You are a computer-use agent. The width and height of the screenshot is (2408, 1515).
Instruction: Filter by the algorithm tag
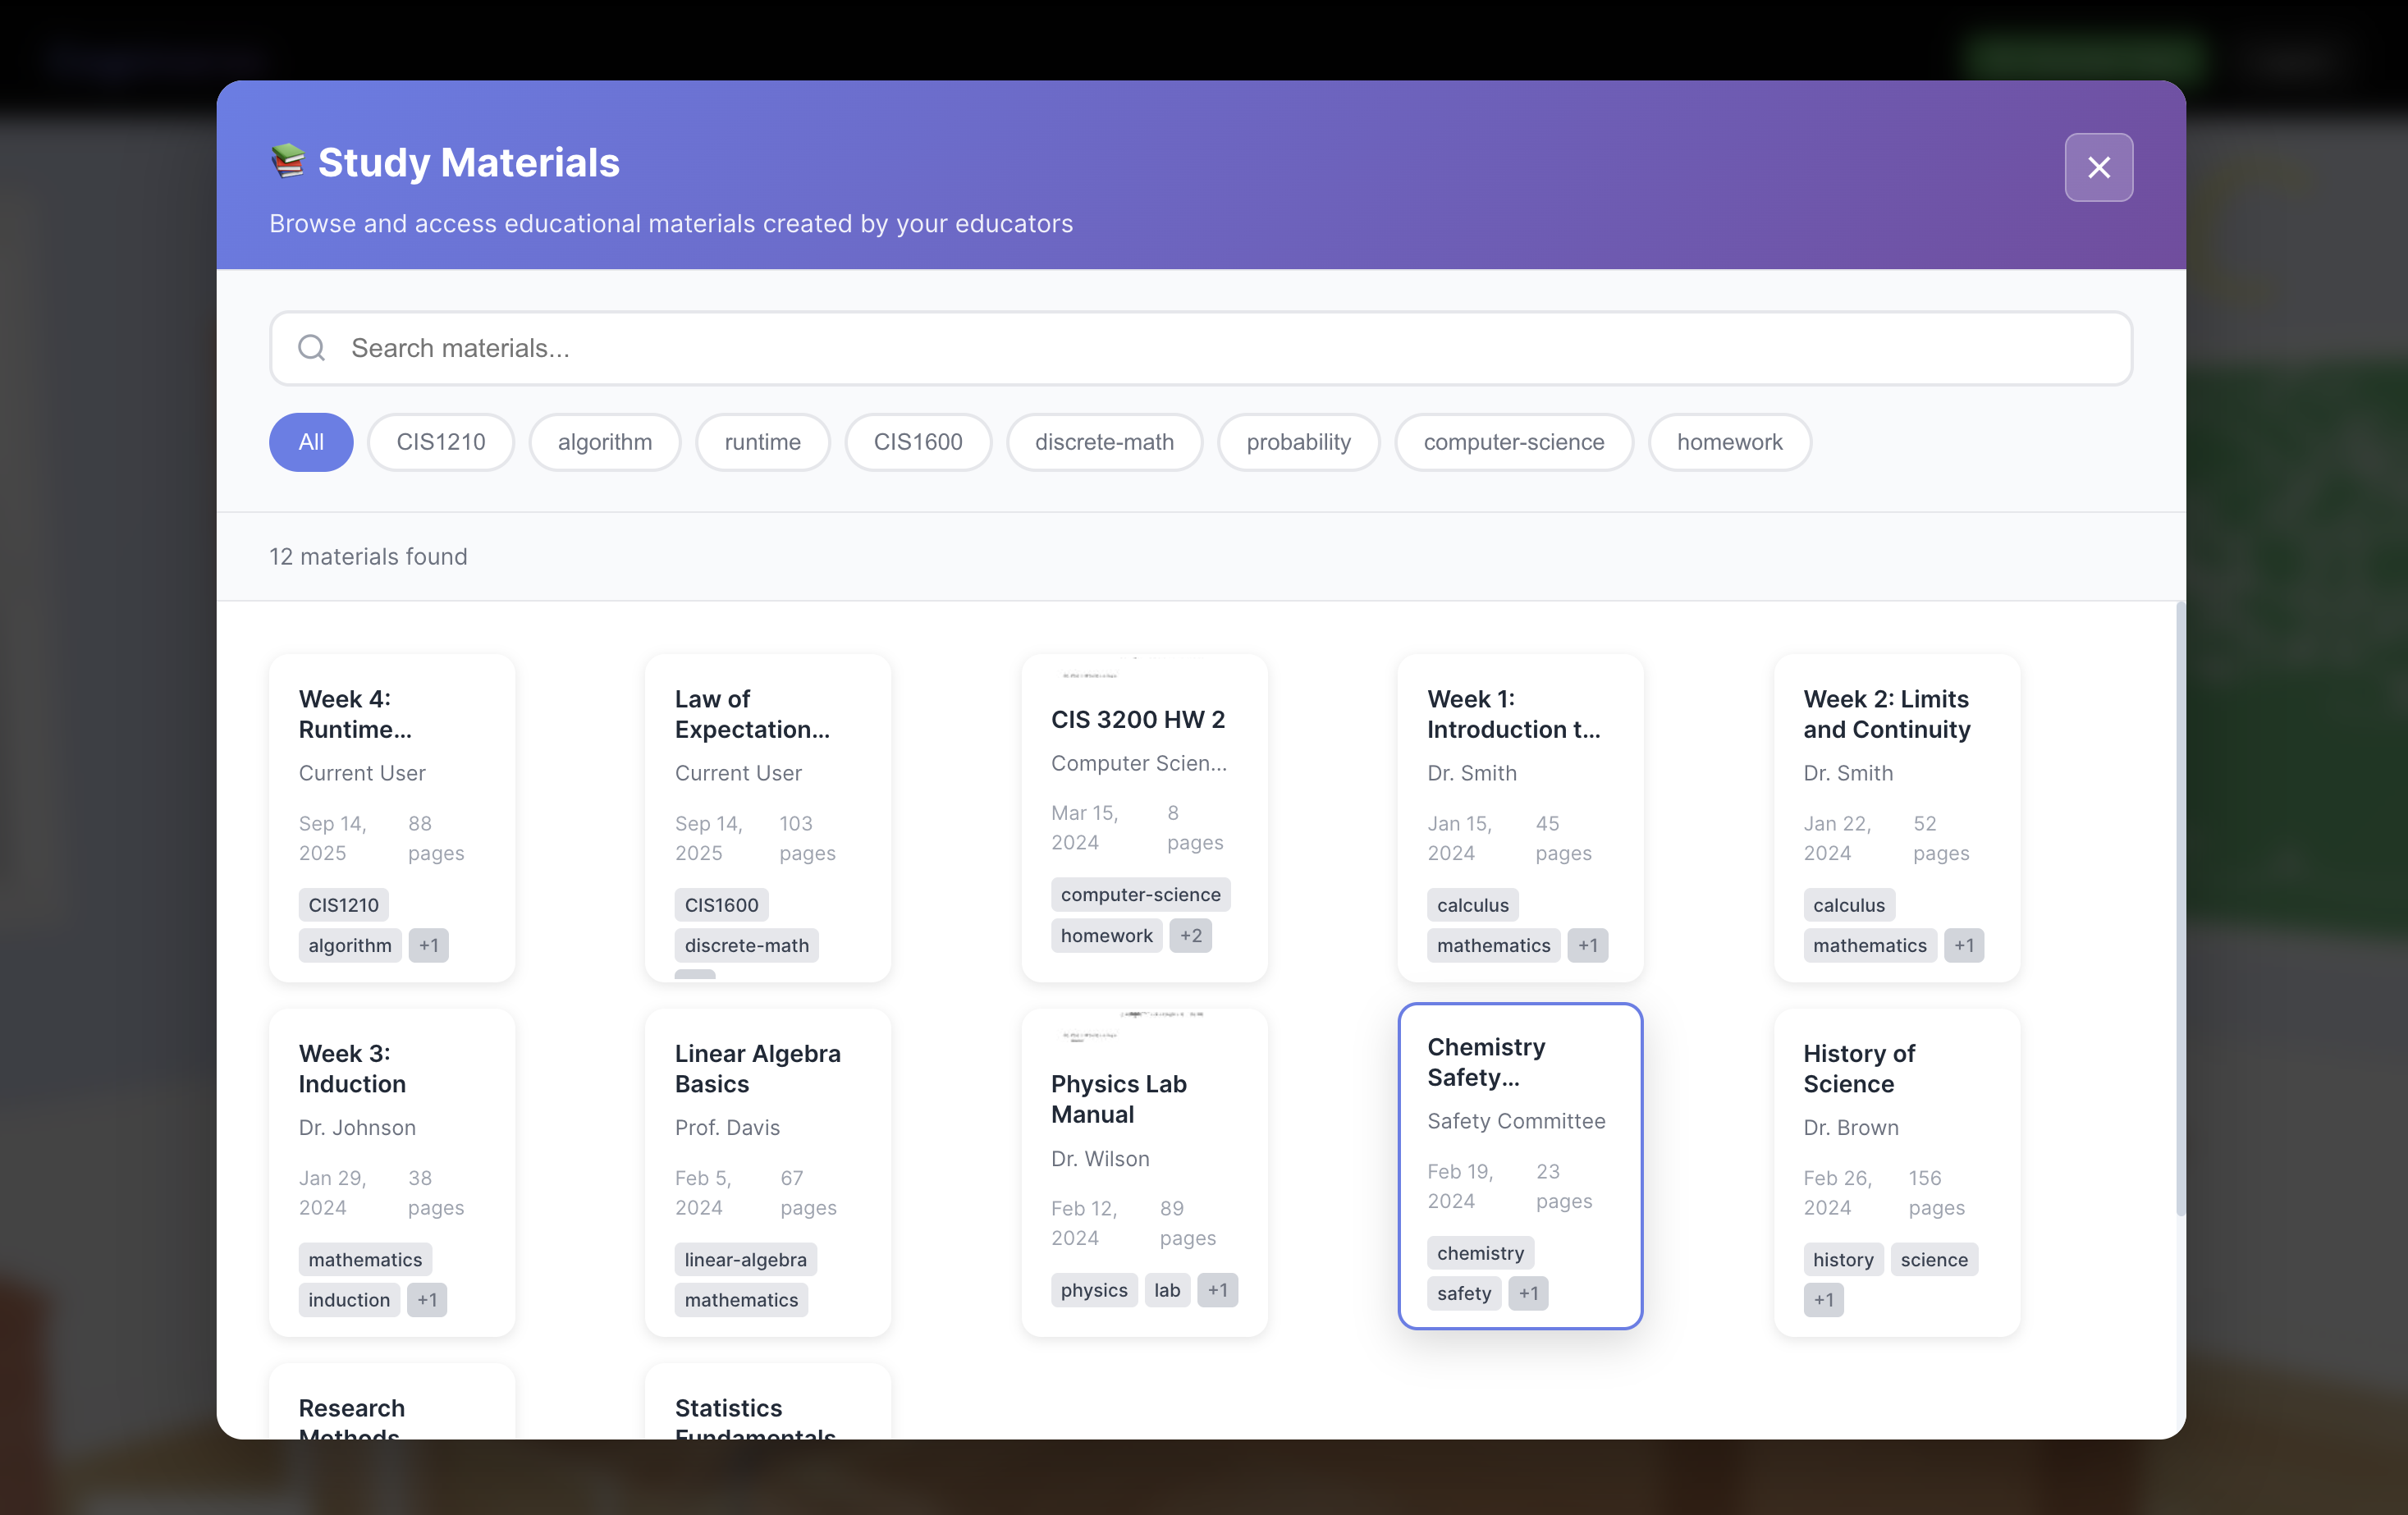tap(604, 442)
